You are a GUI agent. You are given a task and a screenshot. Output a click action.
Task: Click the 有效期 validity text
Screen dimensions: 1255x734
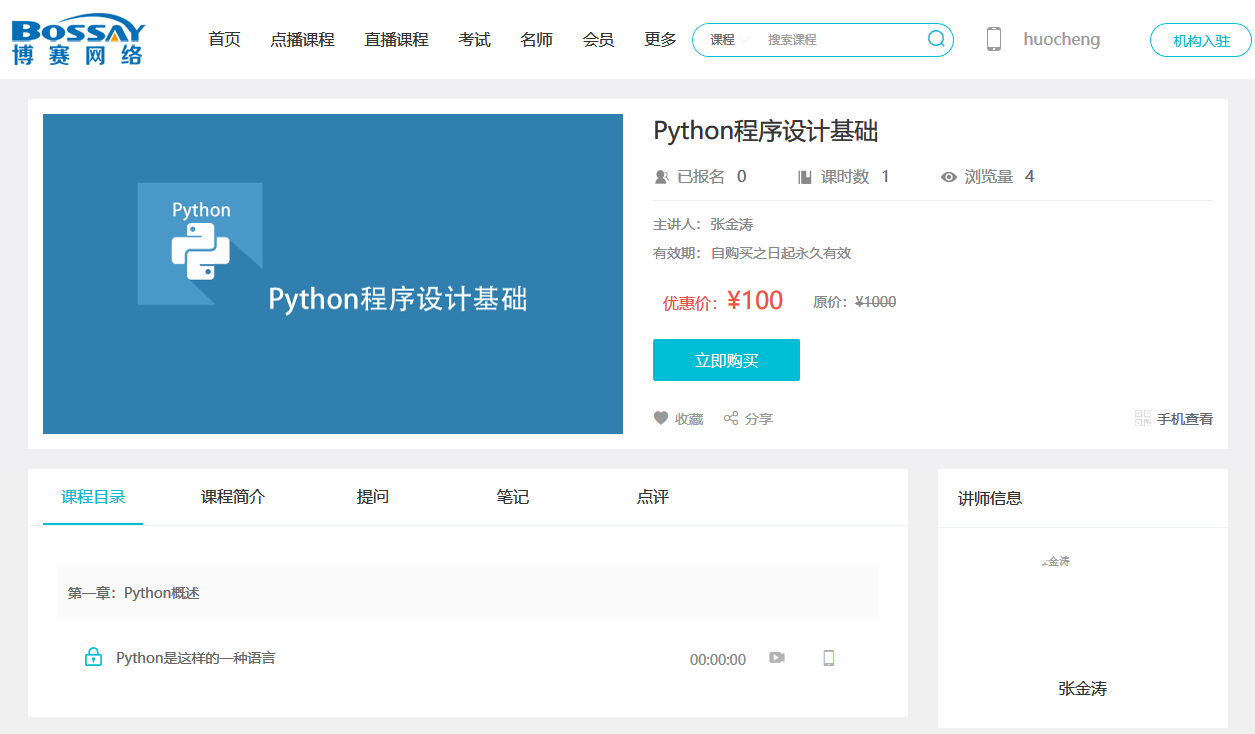point(752,253)
